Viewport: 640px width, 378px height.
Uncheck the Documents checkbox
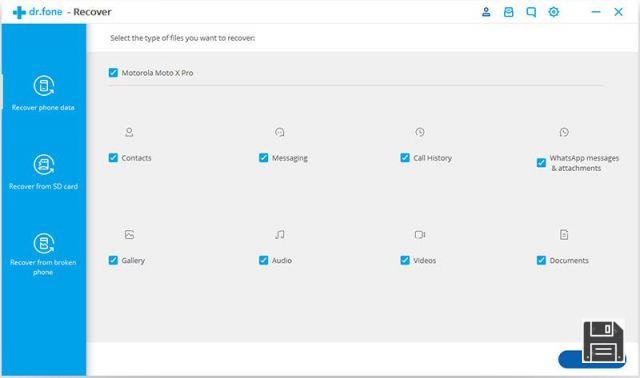tap(541, 260)
